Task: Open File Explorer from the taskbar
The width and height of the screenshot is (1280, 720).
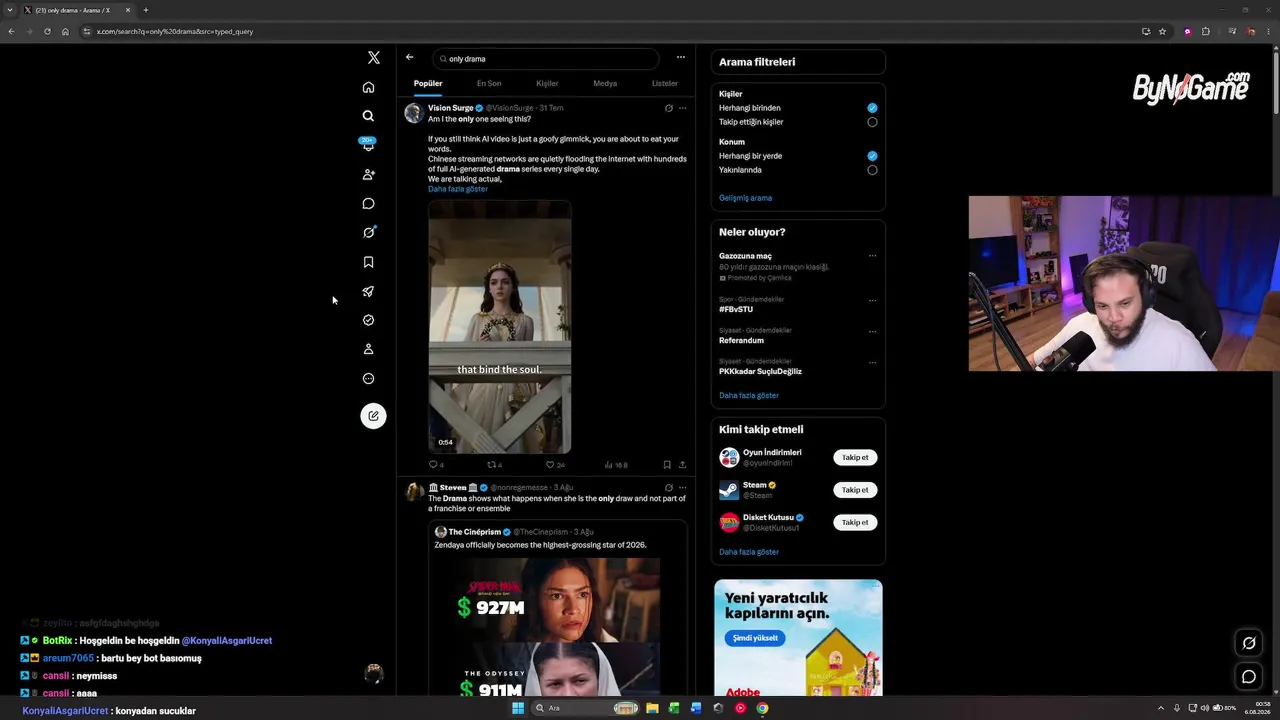Action: pyautogui.click(x=652, y=708)
